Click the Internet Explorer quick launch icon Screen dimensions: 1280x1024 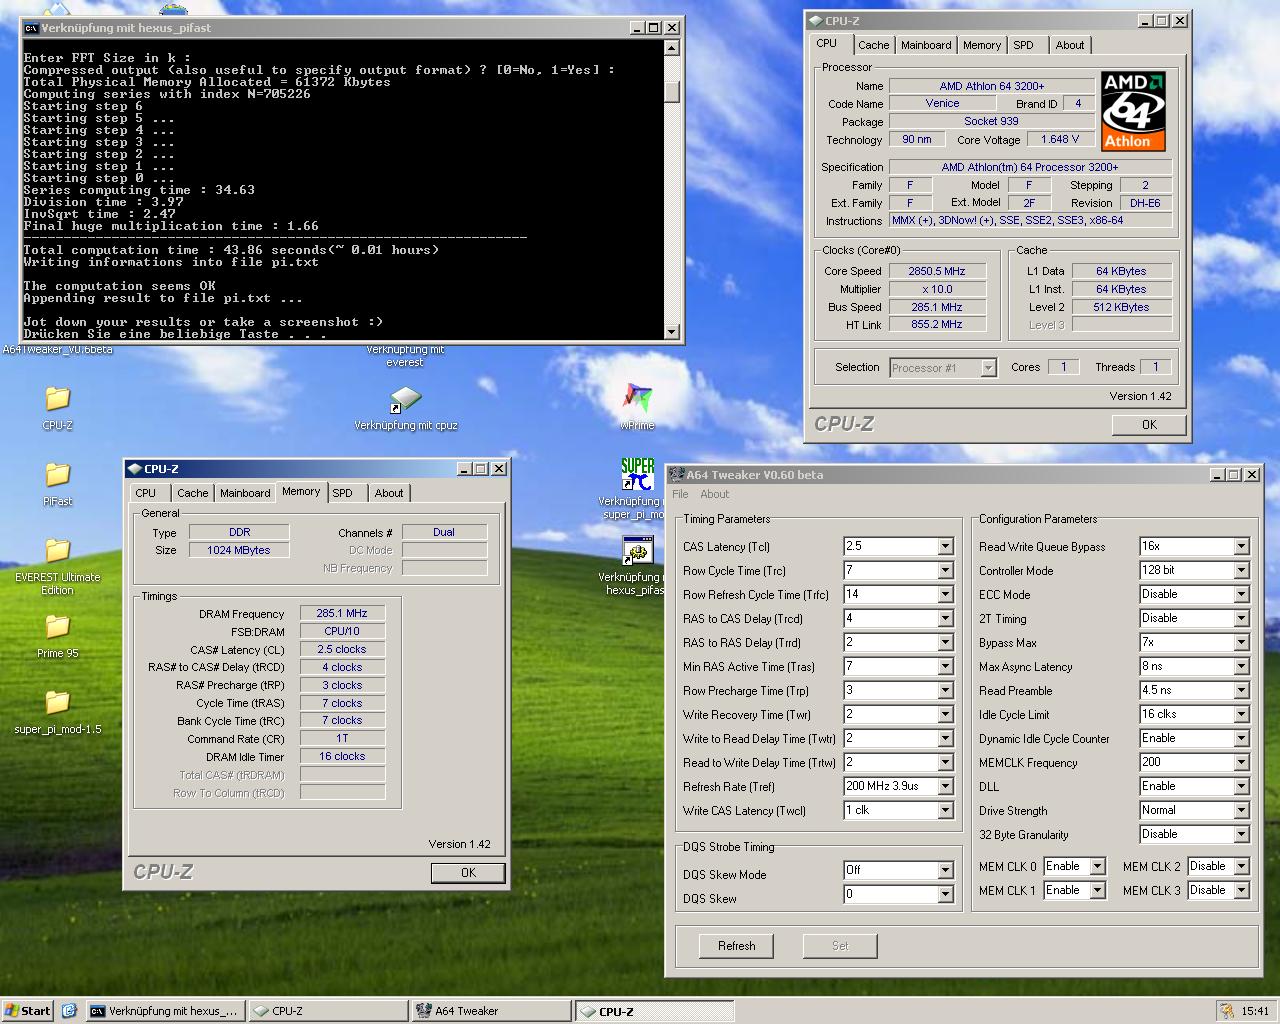tap(69, 1011)
